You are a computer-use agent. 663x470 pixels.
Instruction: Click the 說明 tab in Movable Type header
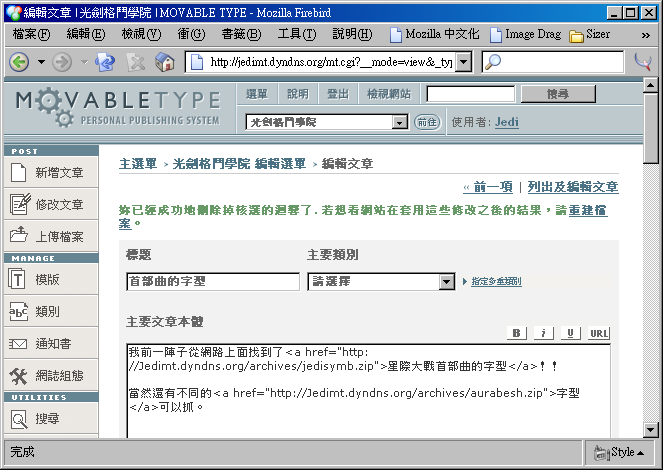tap(298, 93)
